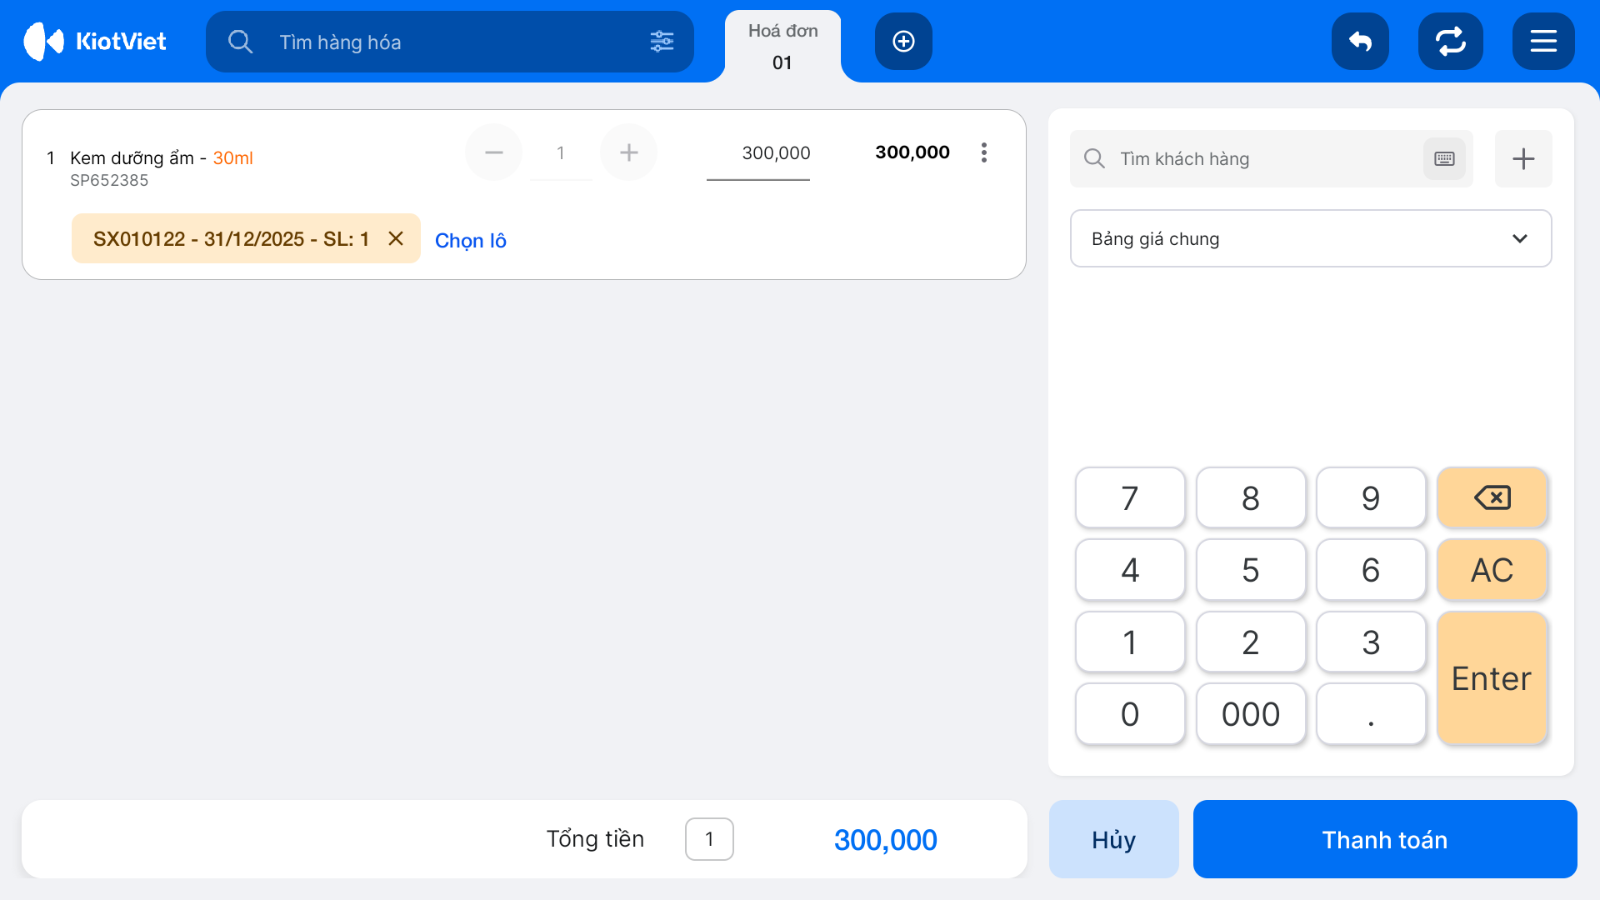Focus the Tìm hàng hóa search field
Image resolution: width=1600 pixels, height=900 pixels.
[450, 41]
